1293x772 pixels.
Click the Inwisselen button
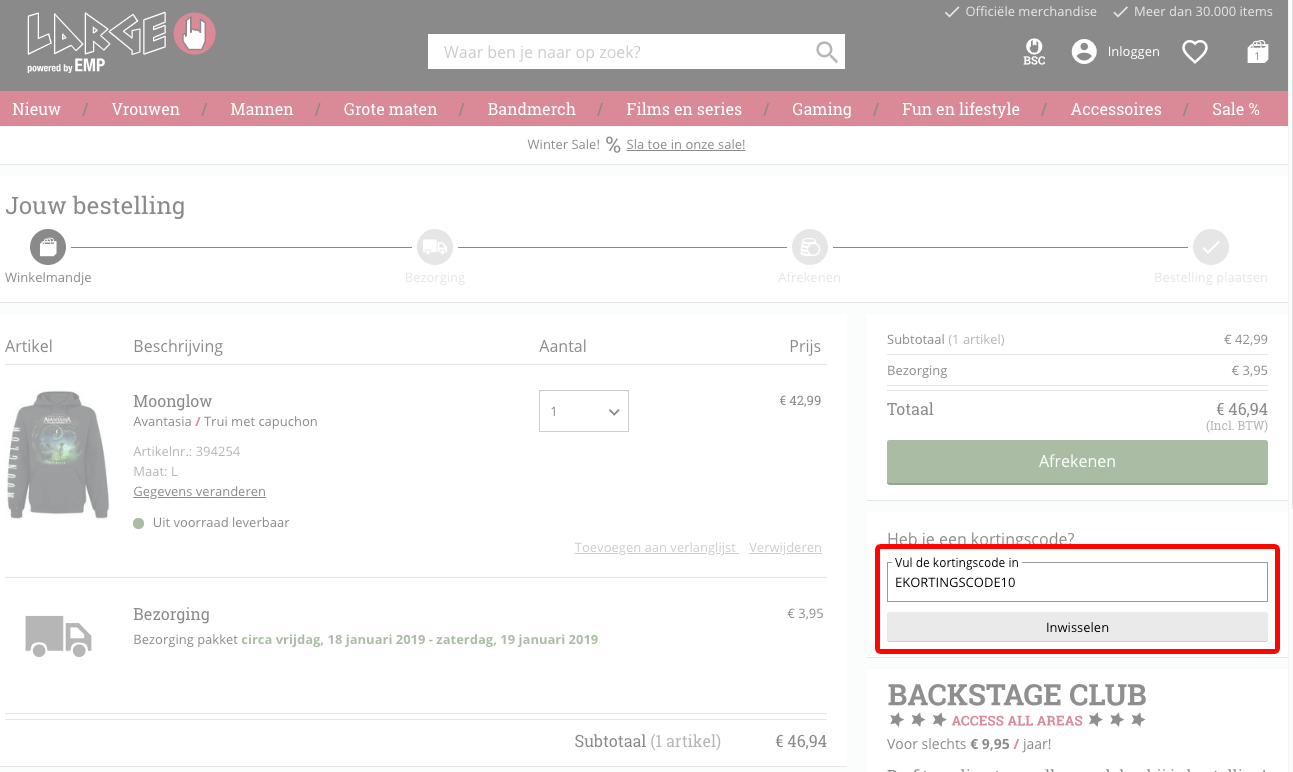[x=1077, y=627]
